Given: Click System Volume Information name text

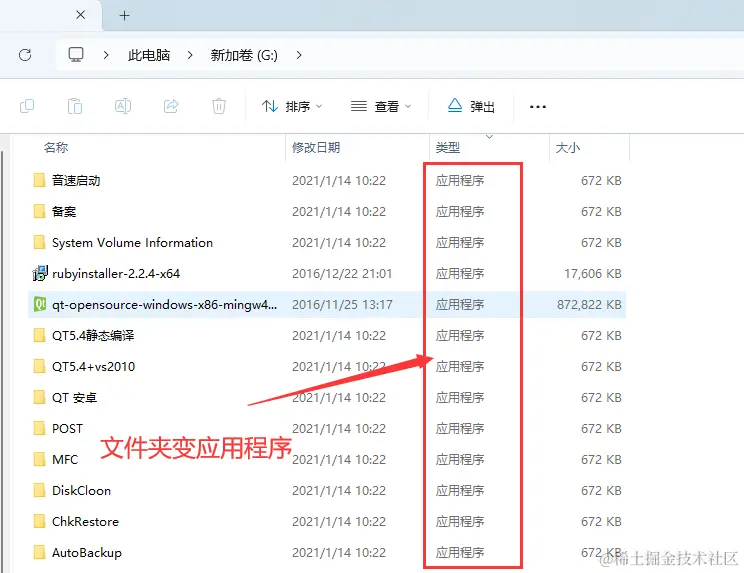Looking at the screenshot, I should point(132,242).
